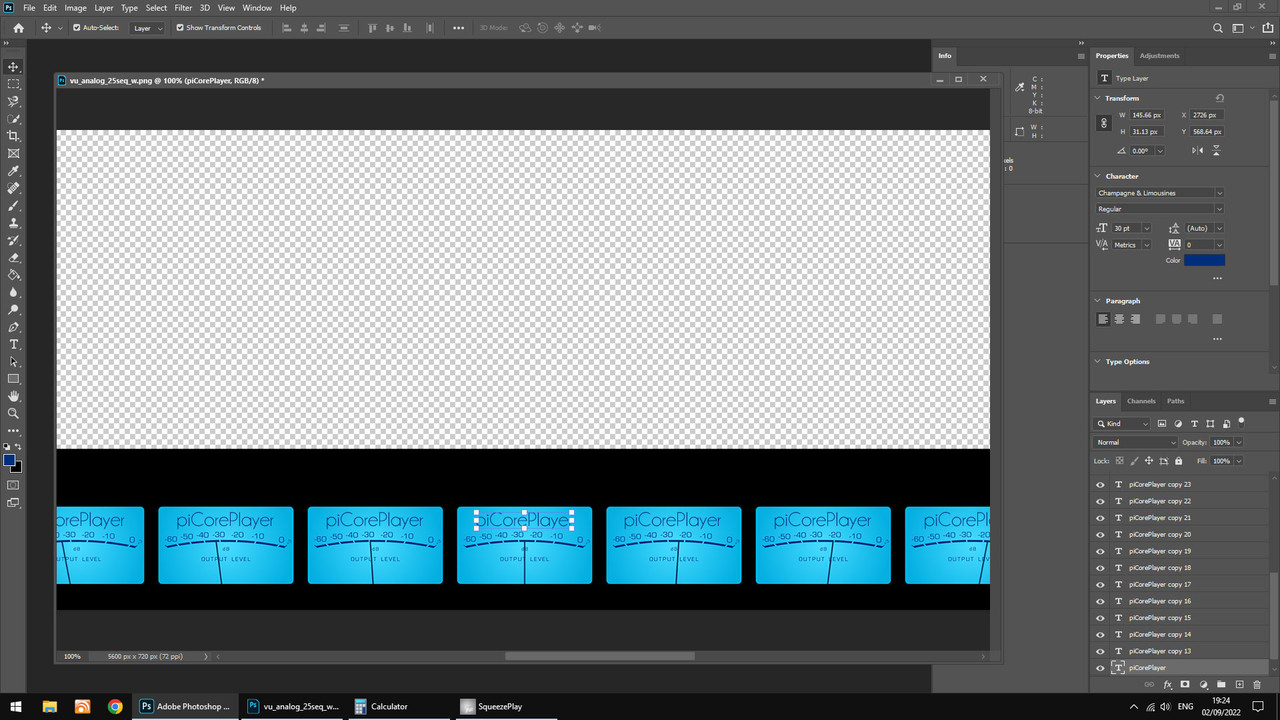Open the font family dropdown Champagne & Limousines

point(1160,193)
